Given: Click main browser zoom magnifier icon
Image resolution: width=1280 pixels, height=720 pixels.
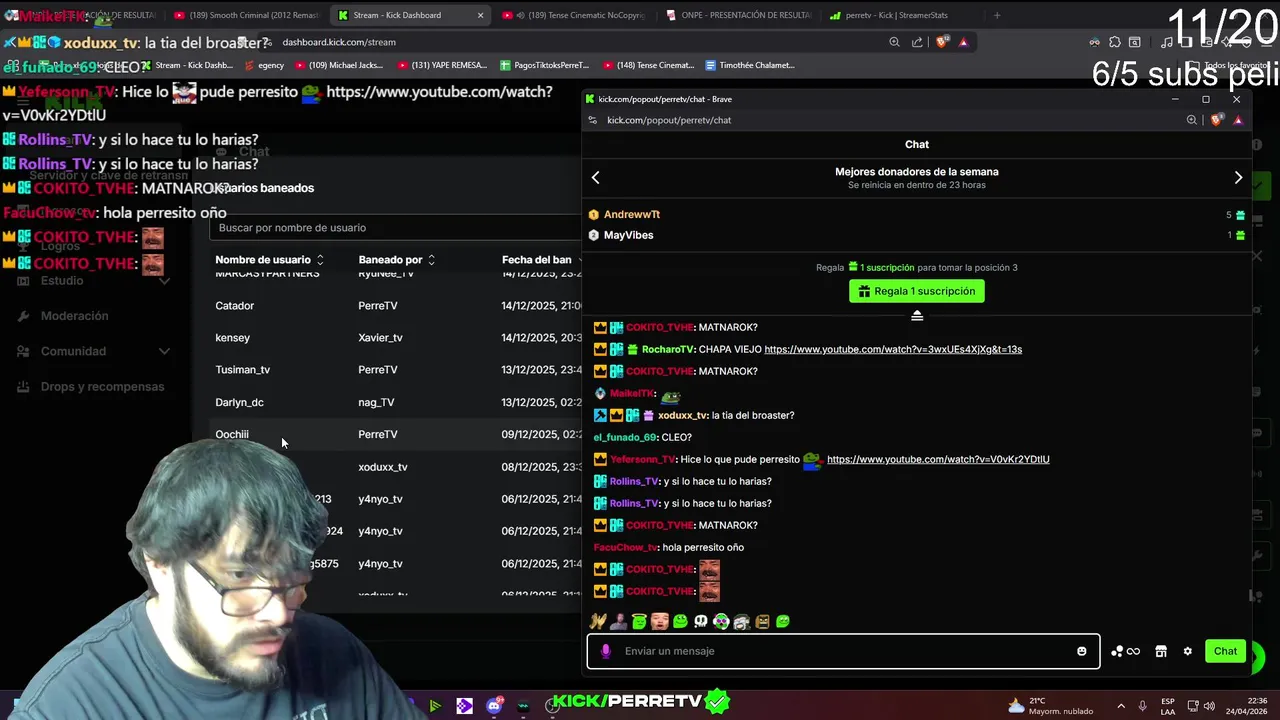Looking at the screenshot, I should click(x=894, y=42).
